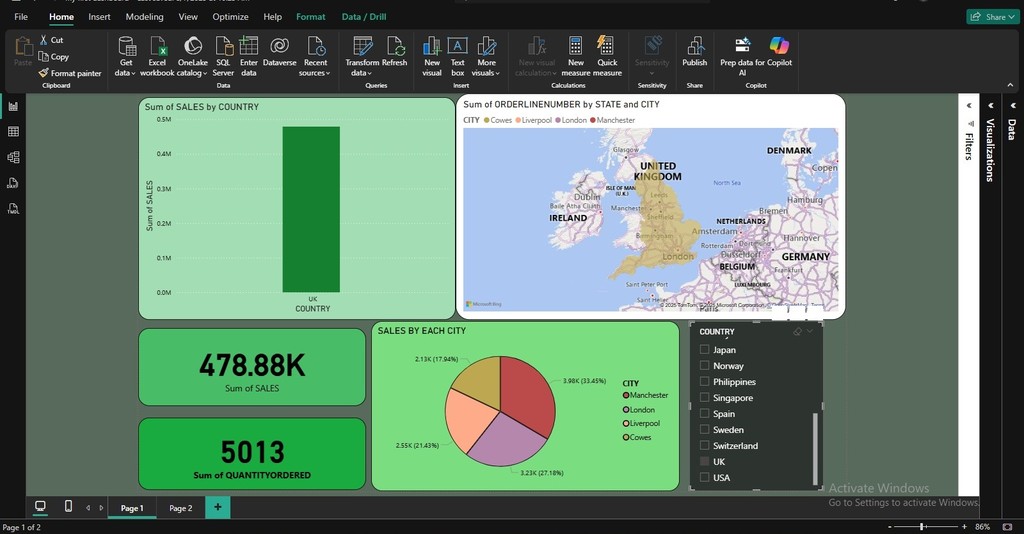Switch to desktop layout icon
Image resolution: width=1024 pixels, height=534 pixels.
(40, 506)
